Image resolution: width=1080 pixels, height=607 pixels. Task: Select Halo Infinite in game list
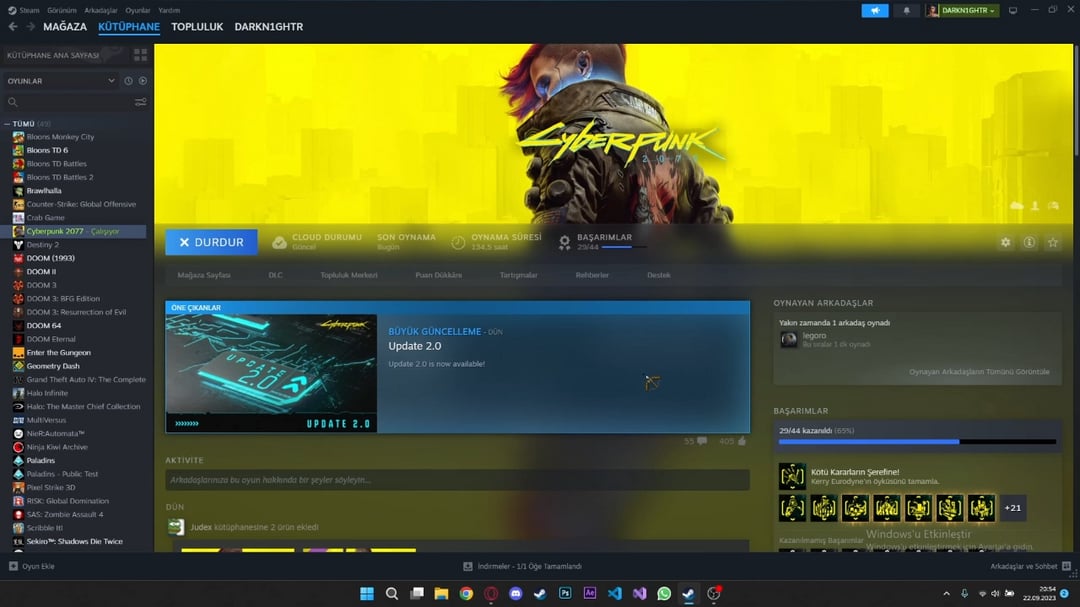pos(47,393)
